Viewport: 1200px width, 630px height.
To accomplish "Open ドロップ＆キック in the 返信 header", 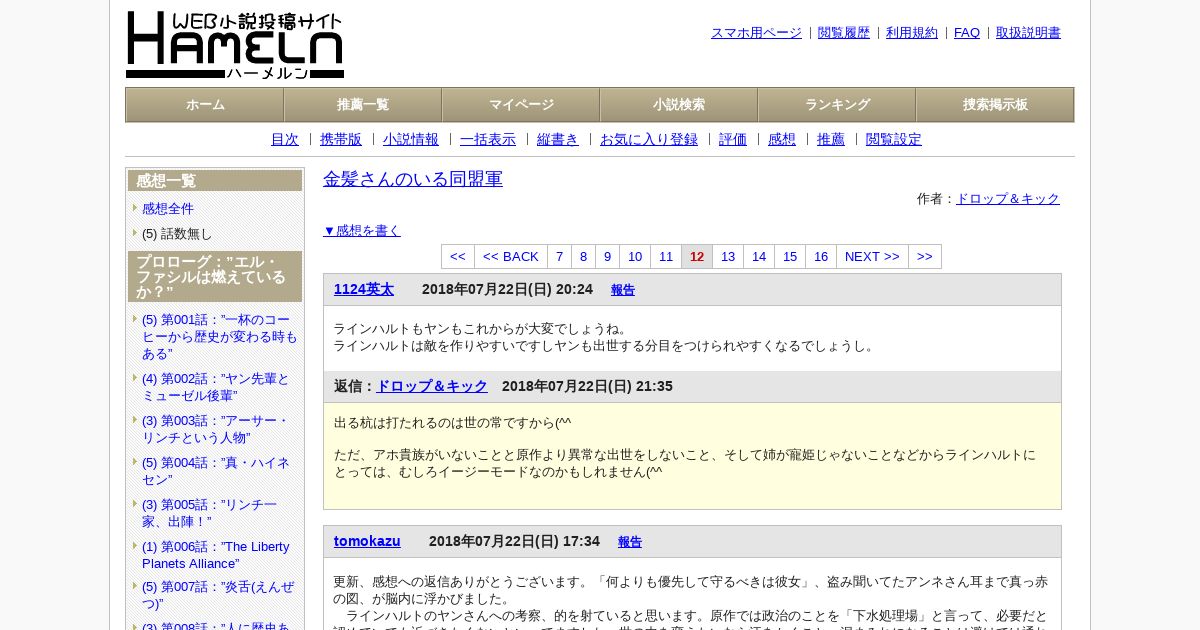I will [431, 386].
